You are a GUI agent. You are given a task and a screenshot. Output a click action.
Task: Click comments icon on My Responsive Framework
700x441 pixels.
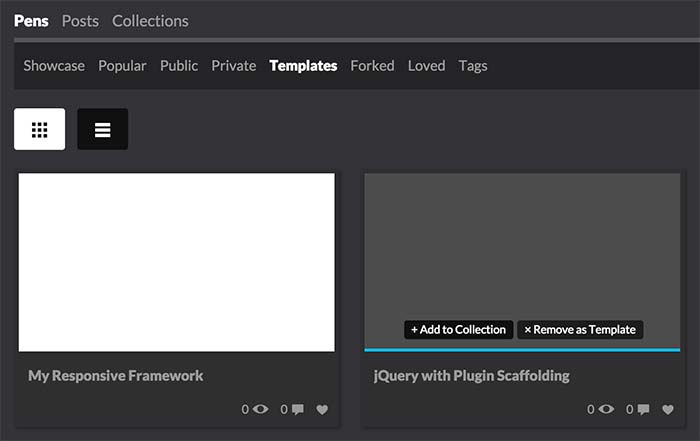pyautogui.click(x=298, y=409)
